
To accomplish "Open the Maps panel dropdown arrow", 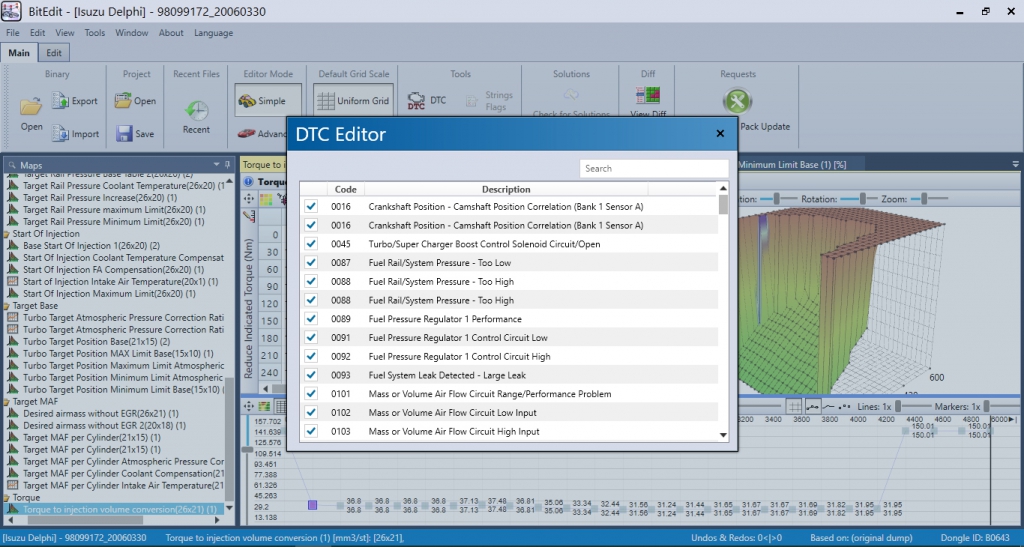I will (216, 164).
